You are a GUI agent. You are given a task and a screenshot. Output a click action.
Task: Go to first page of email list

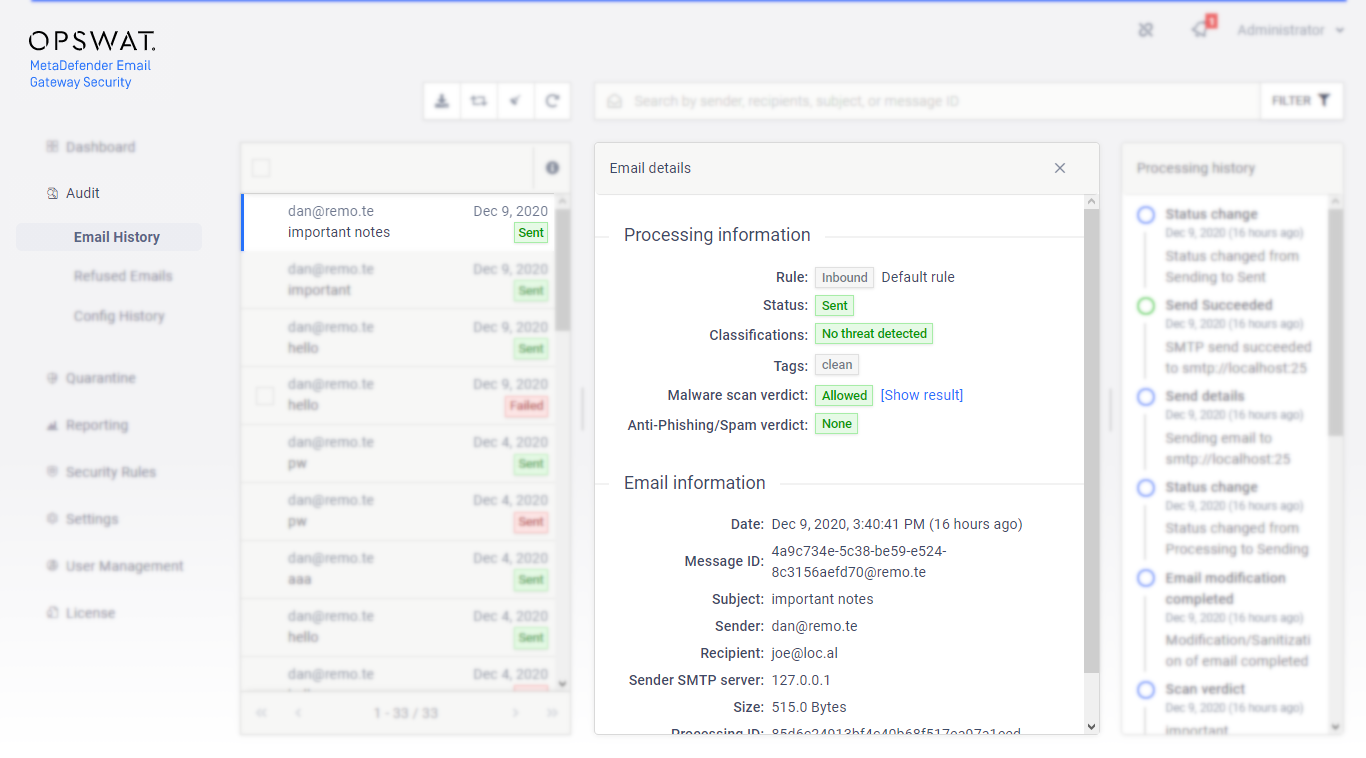point(262,713)
